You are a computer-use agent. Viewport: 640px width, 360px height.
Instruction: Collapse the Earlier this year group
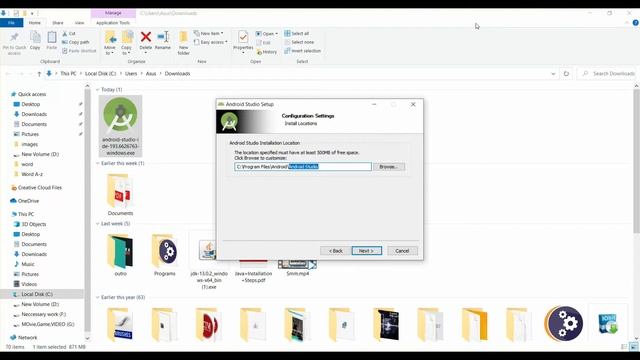(x=98, y=298)
